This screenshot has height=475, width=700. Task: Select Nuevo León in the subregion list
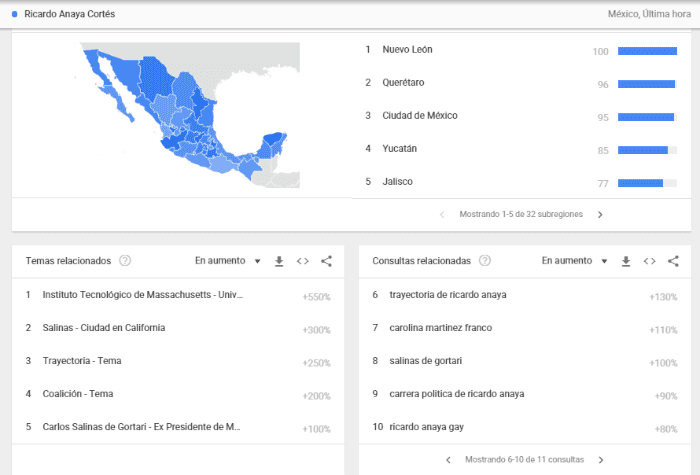(408, 50)
